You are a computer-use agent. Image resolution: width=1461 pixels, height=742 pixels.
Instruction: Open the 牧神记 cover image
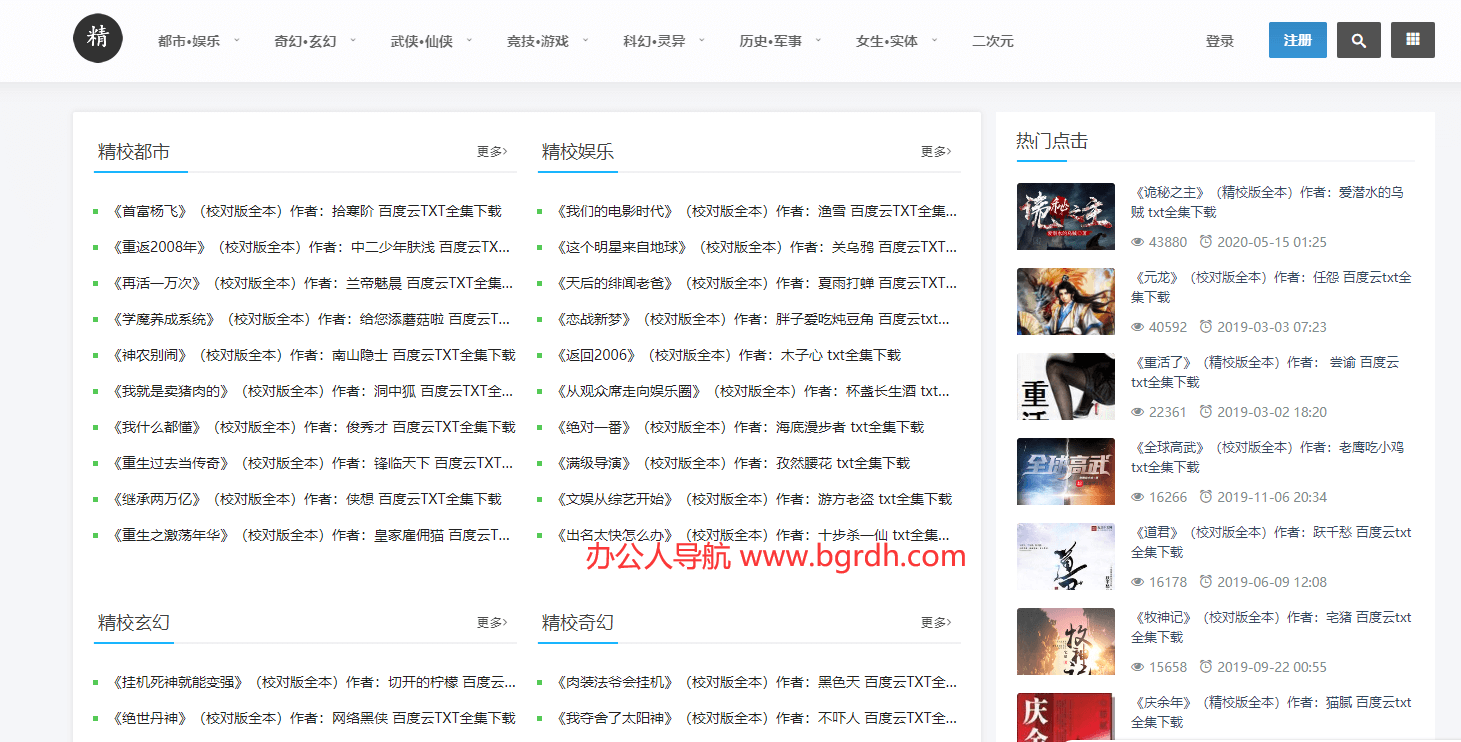click(1065, 641)
